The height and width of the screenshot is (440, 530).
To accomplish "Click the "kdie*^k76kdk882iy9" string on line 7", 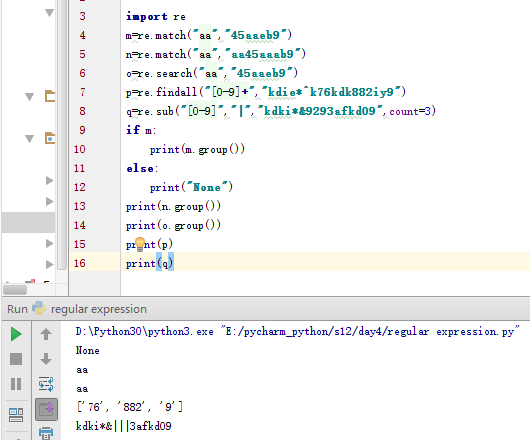I will tap(331, 92).
